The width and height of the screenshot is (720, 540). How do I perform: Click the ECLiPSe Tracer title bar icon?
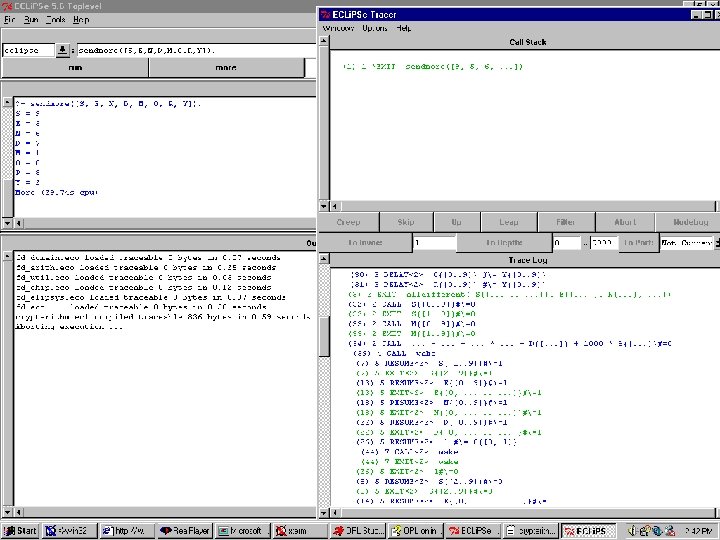[326, 13]
